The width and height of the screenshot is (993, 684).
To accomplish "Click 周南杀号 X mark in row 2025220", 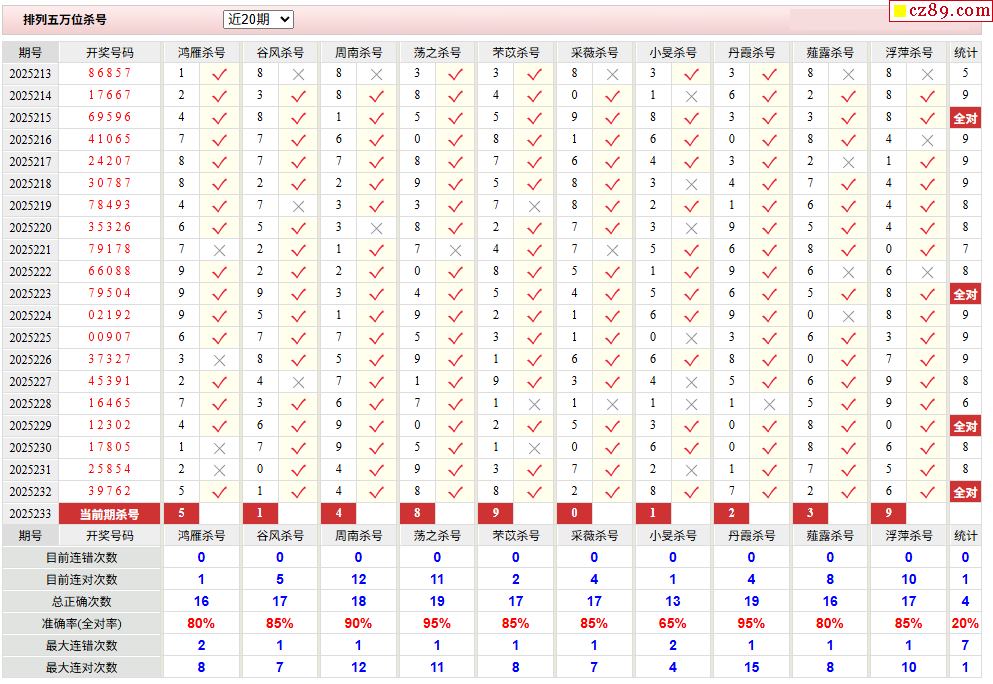I will click(376, 228).
